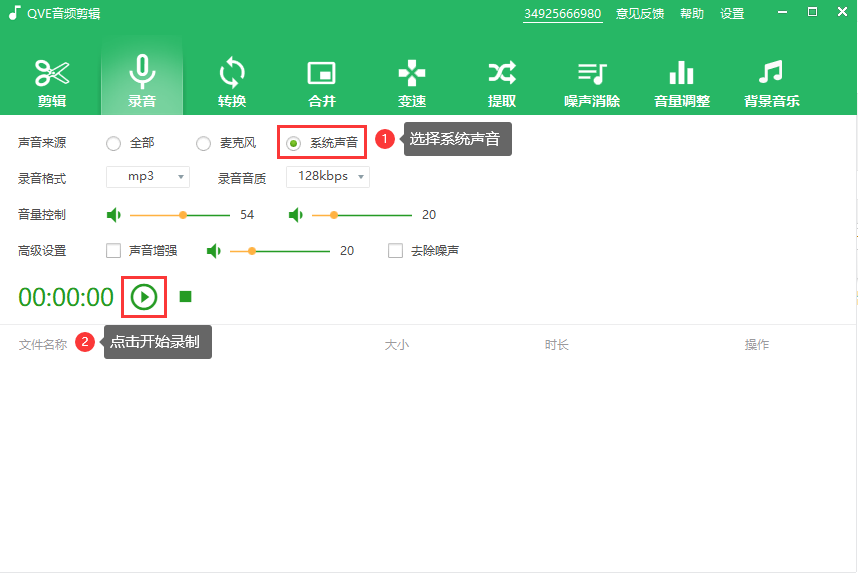Enable the 去除噪声 denoise checkbox
This screenshot has width=858, height=573.
395,251
